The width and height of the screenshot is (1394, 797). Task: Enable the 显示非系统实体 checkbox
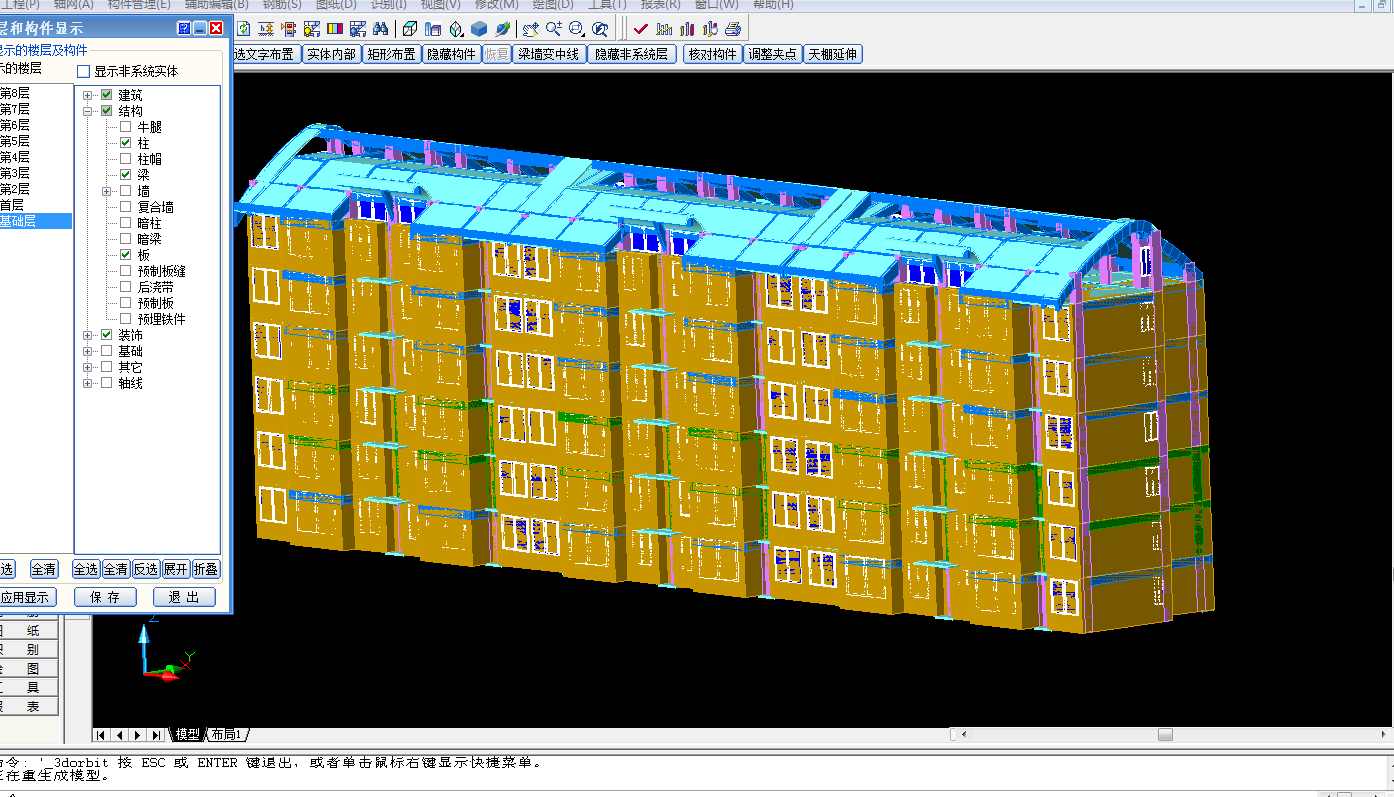(x=84, y=72)
